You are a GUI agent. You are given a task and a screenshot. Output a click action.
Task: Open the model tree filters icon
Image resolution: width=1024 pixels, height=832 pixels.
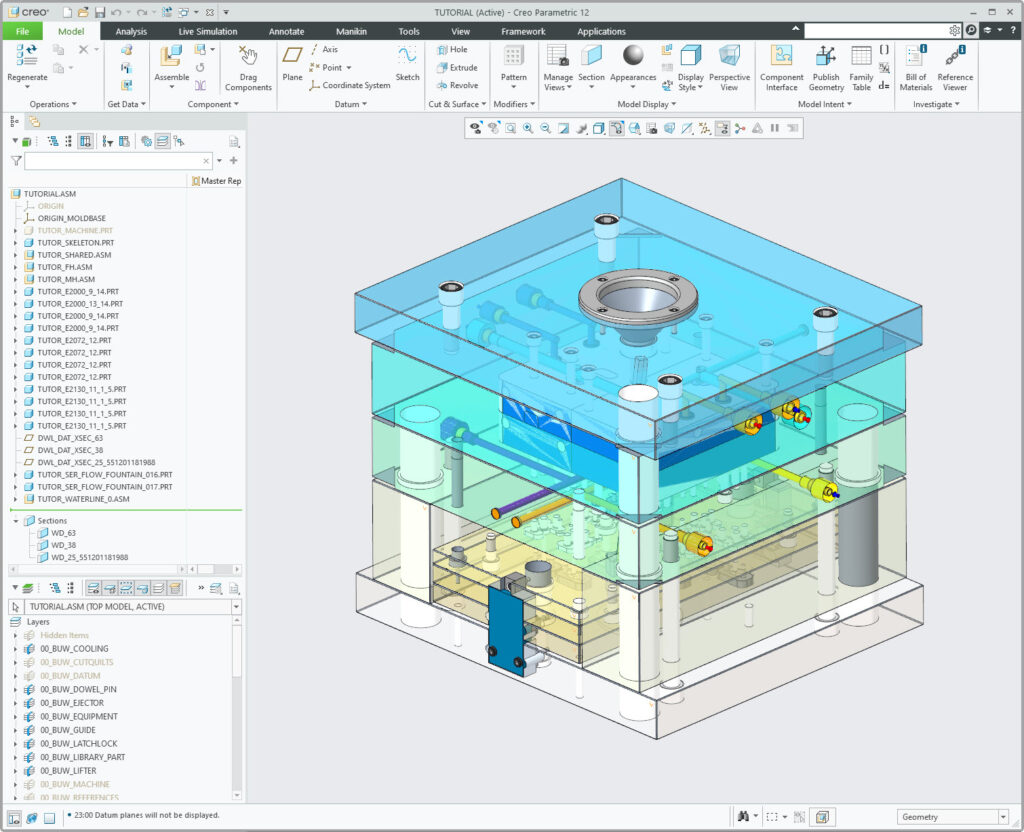tap(108, 141)
